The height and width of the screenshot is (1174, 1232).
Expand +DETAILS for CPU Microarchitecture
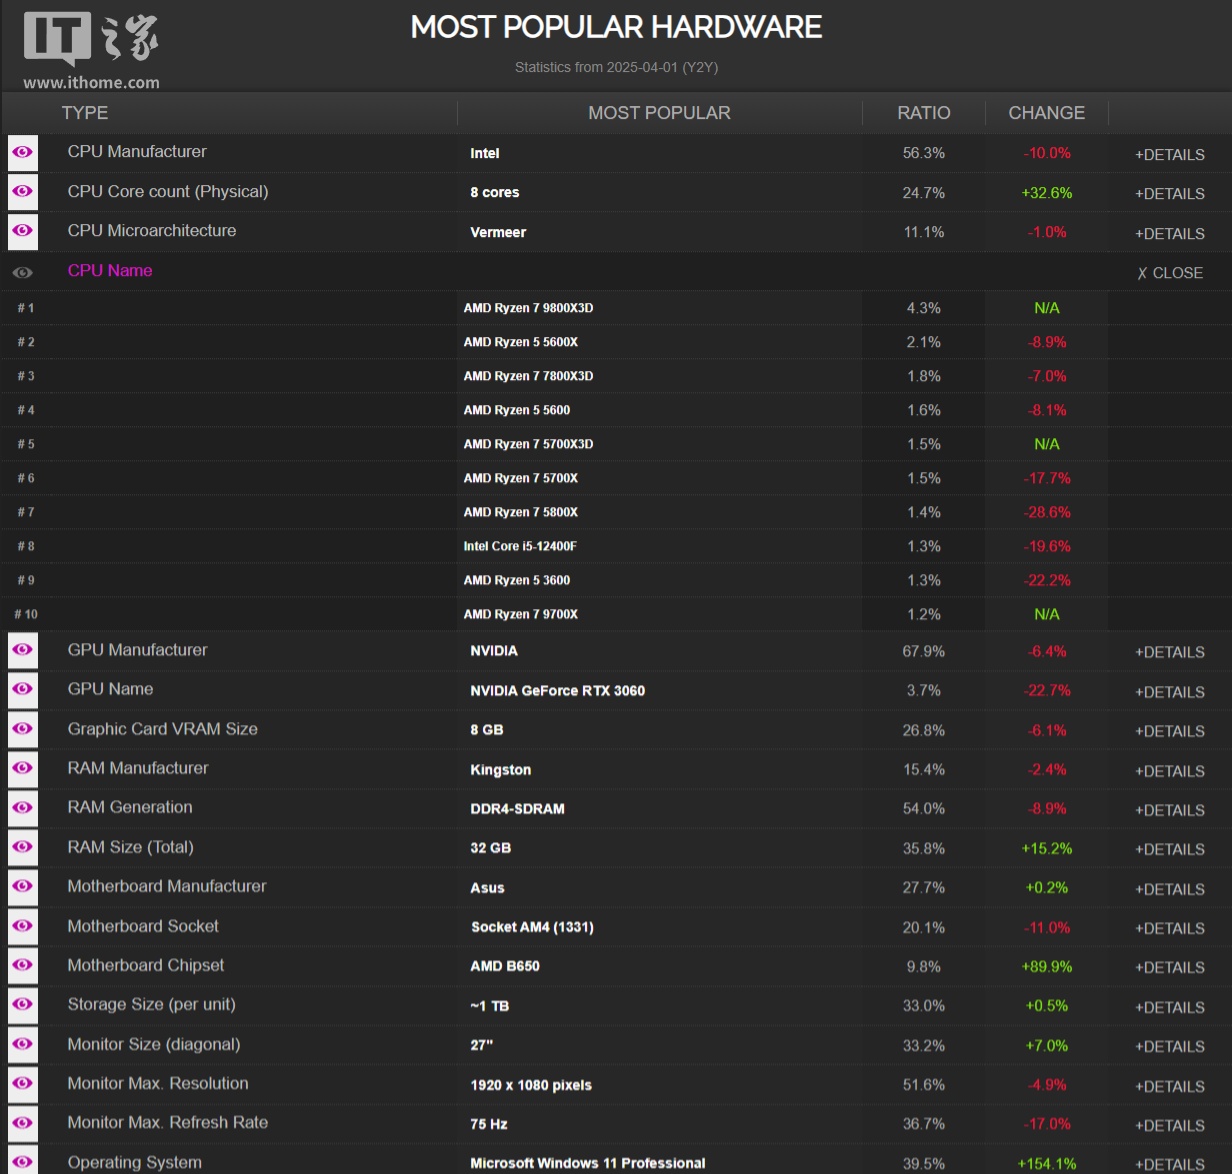point(1169,233)
